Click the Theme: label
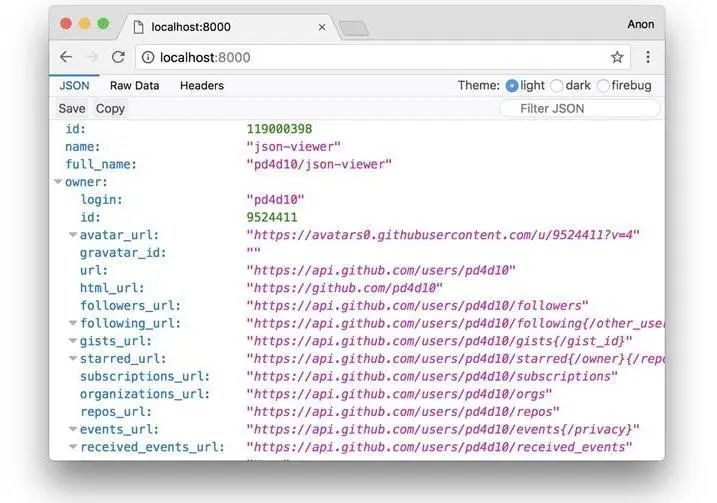The height and width of the screenshot is (503, 717). click(479, 86)
